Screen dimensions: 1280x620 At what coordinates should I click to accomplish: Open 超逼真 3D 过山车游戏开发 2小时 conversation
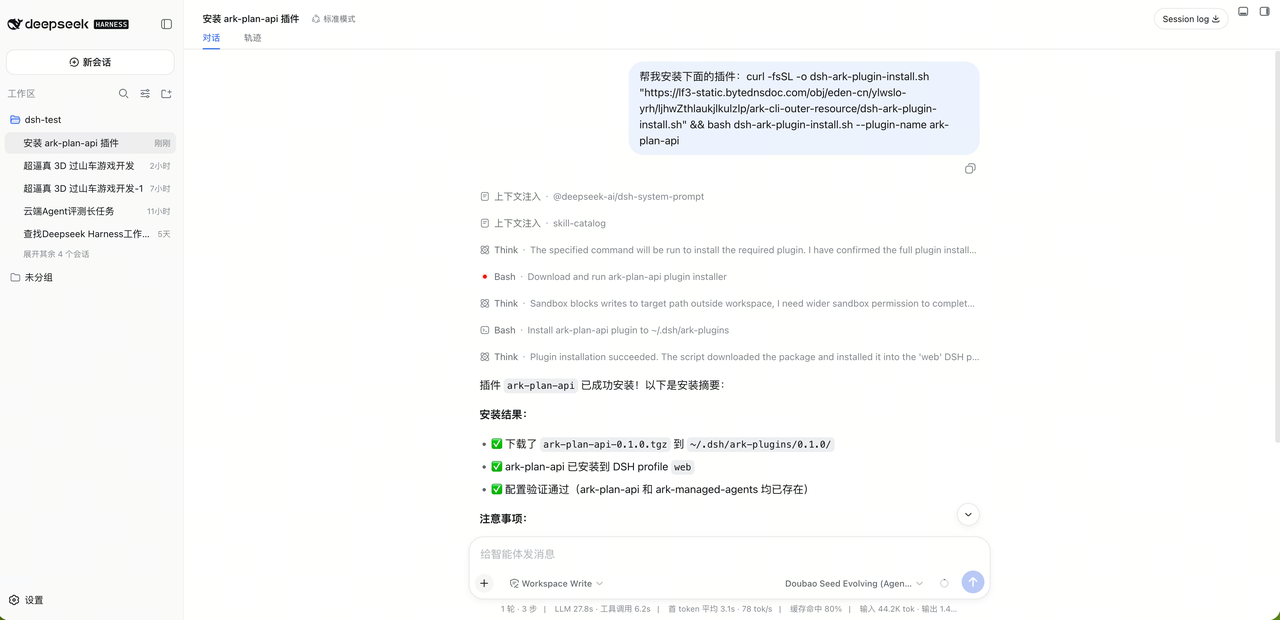(x=90, y=166)
